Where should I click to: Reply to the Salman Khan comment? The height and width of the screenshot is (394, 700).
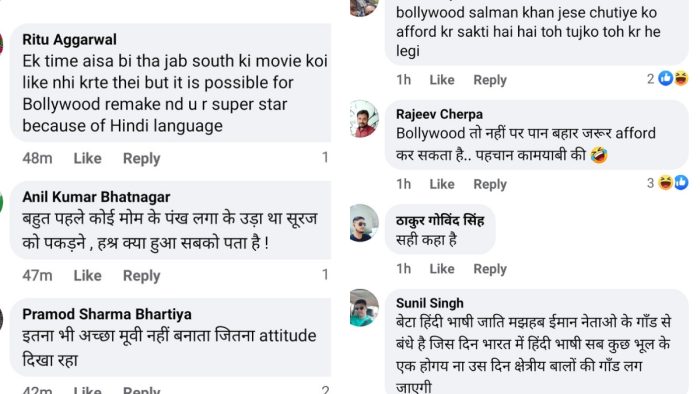[x=490, y=80]
